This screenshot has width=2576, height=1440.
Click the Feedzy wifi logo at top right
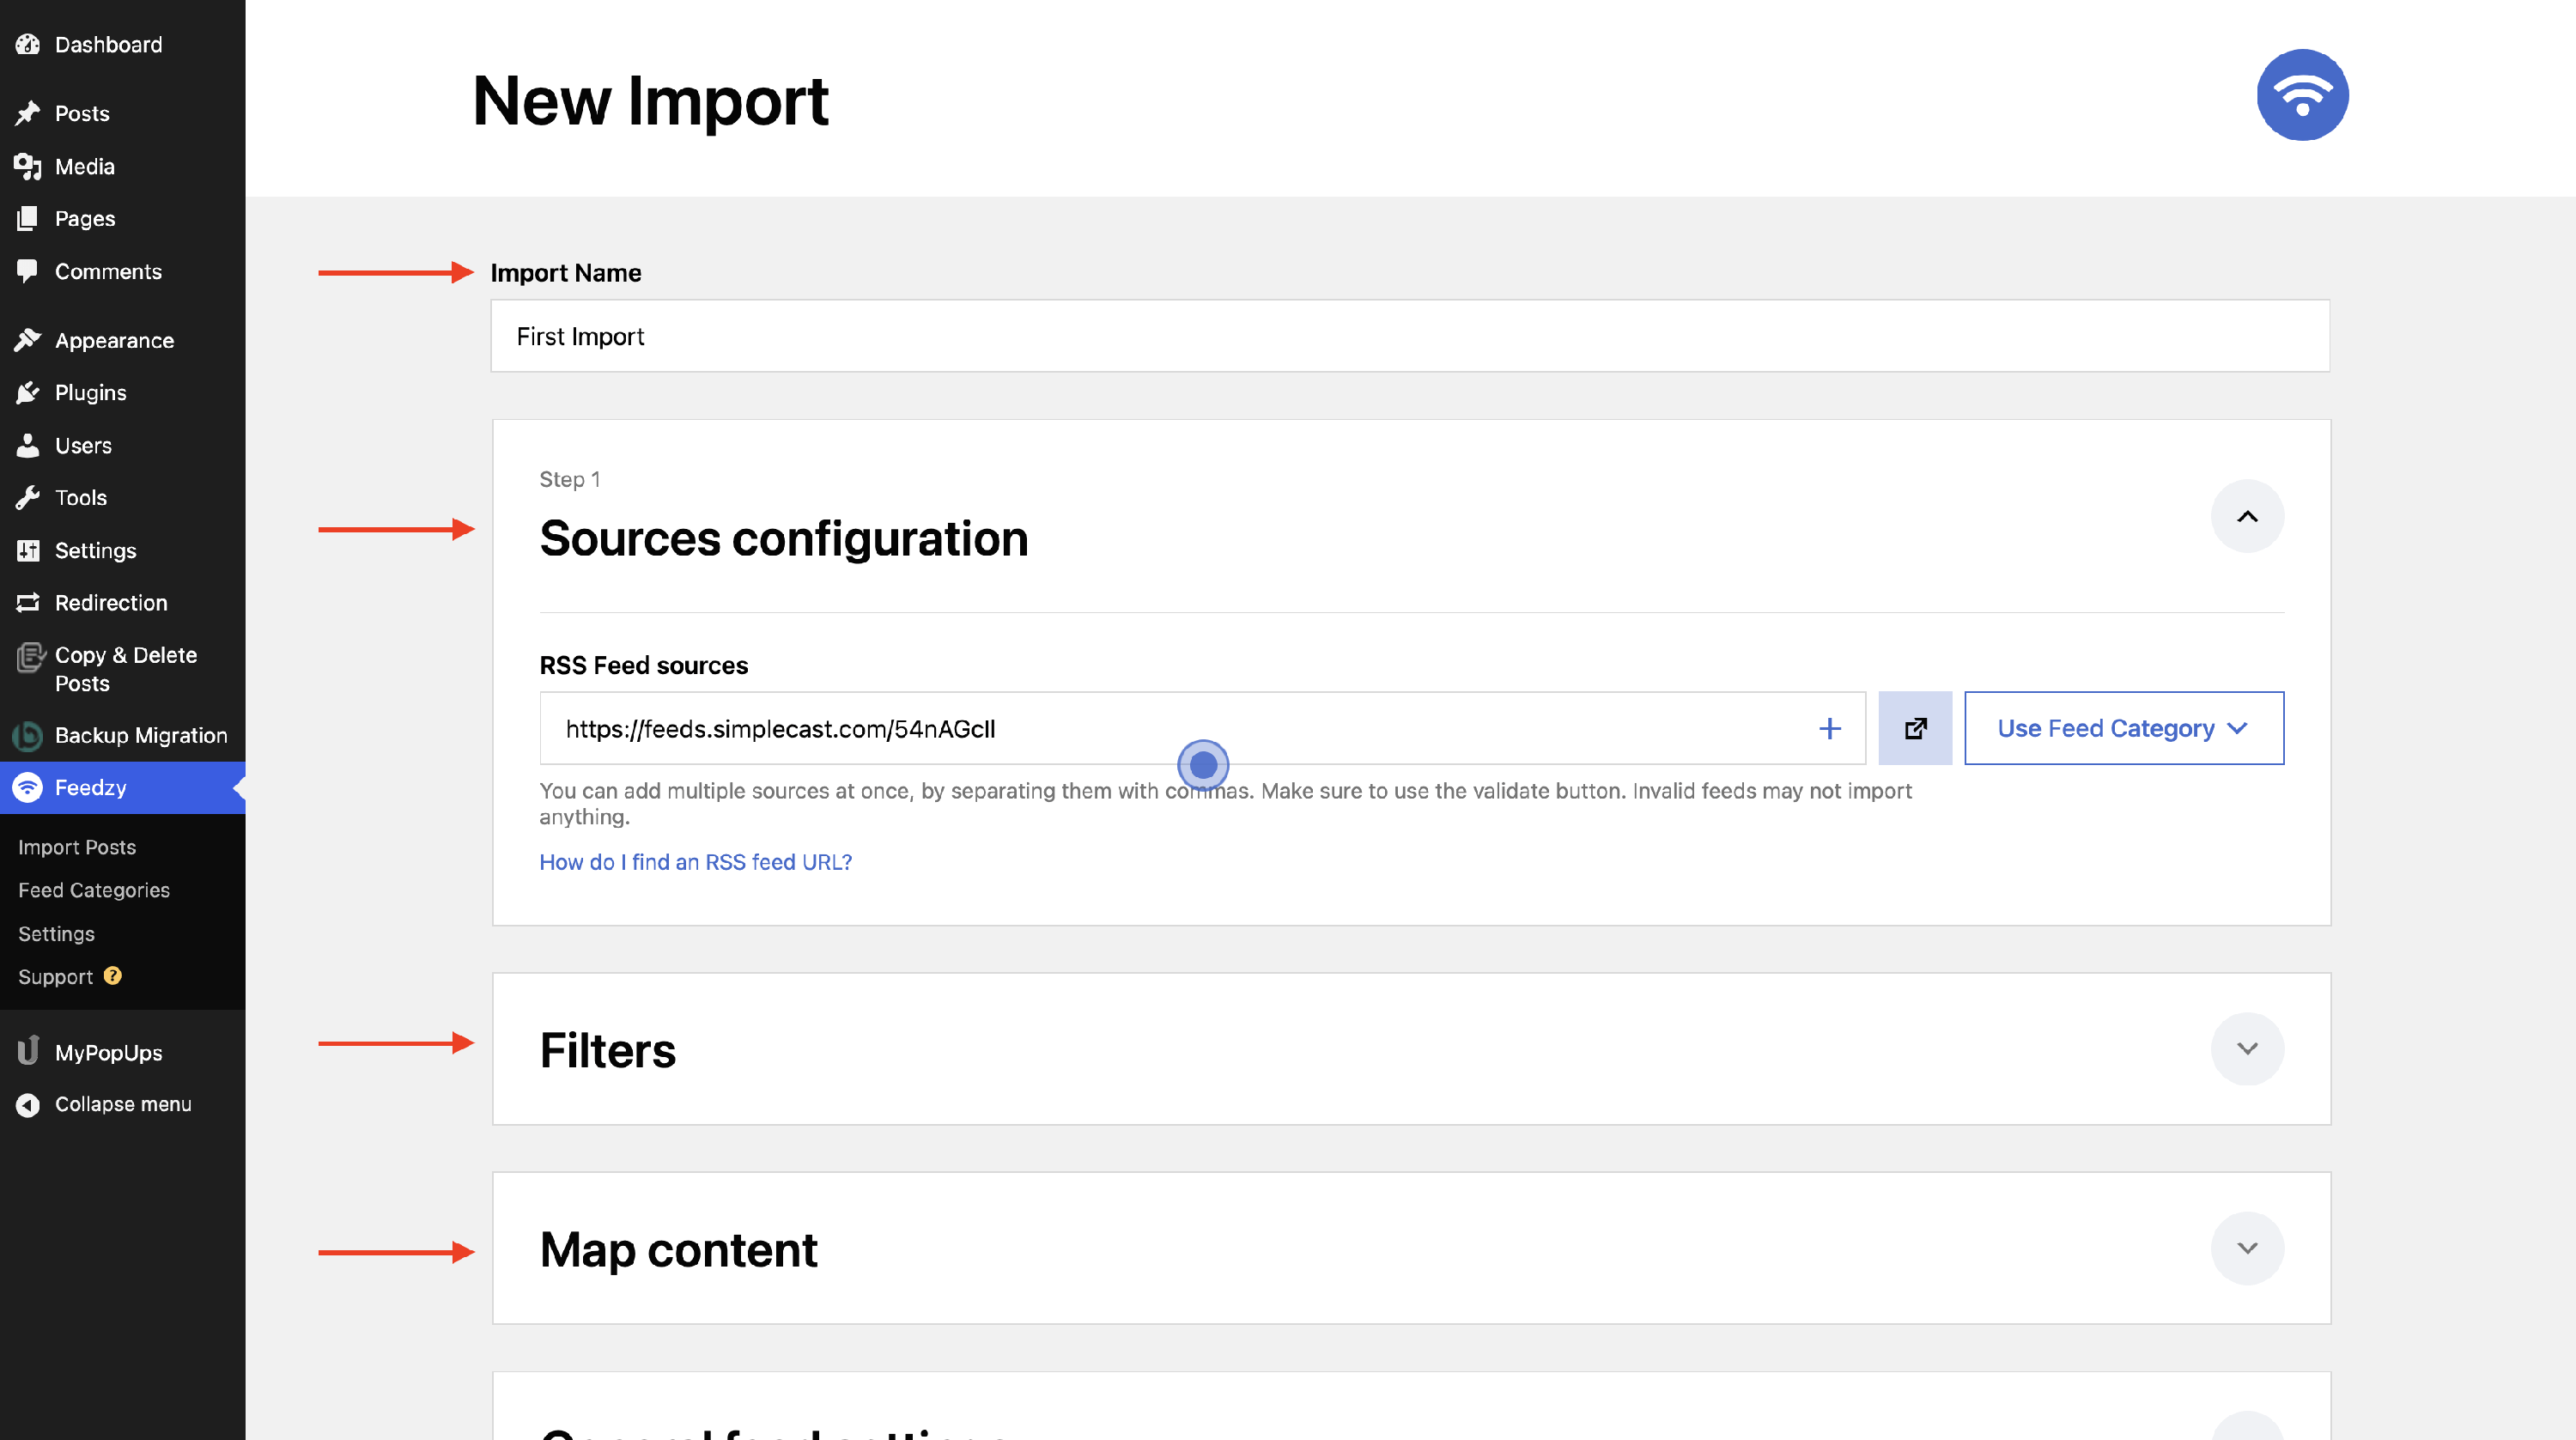click(2301, 95)
